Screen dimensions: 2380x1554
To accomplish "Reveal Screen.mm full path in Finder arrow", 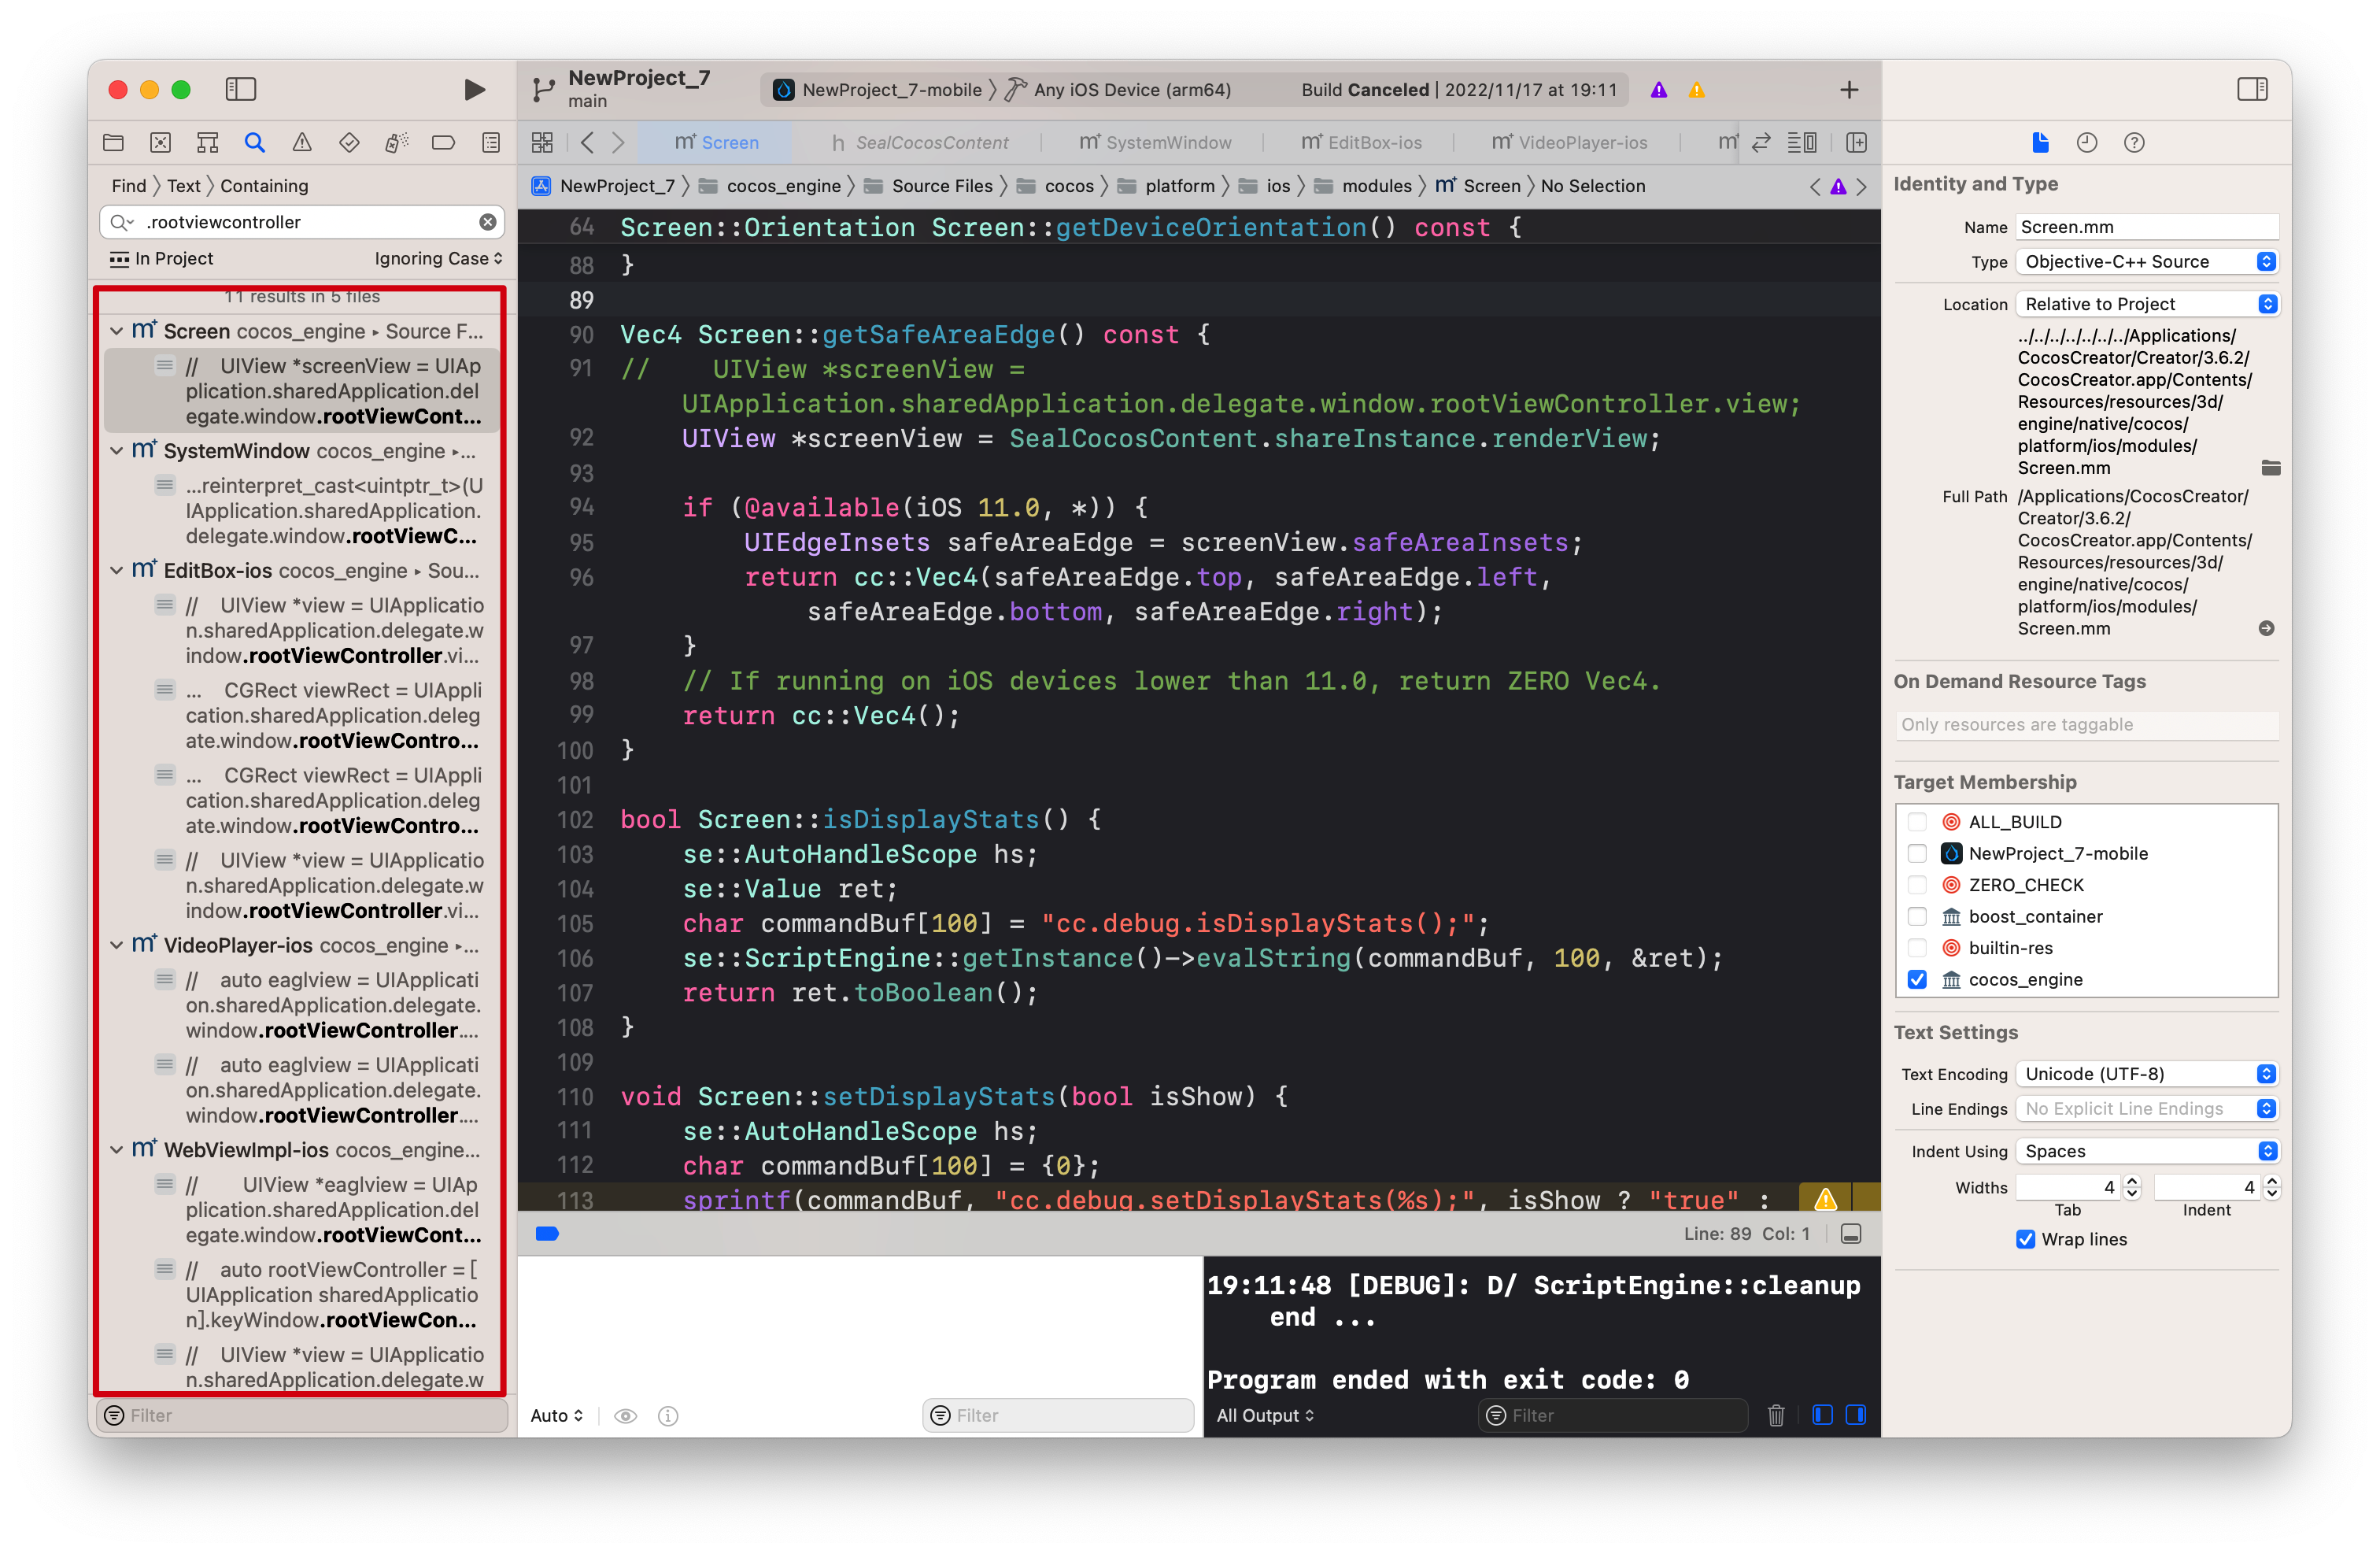I will 2267,628.
